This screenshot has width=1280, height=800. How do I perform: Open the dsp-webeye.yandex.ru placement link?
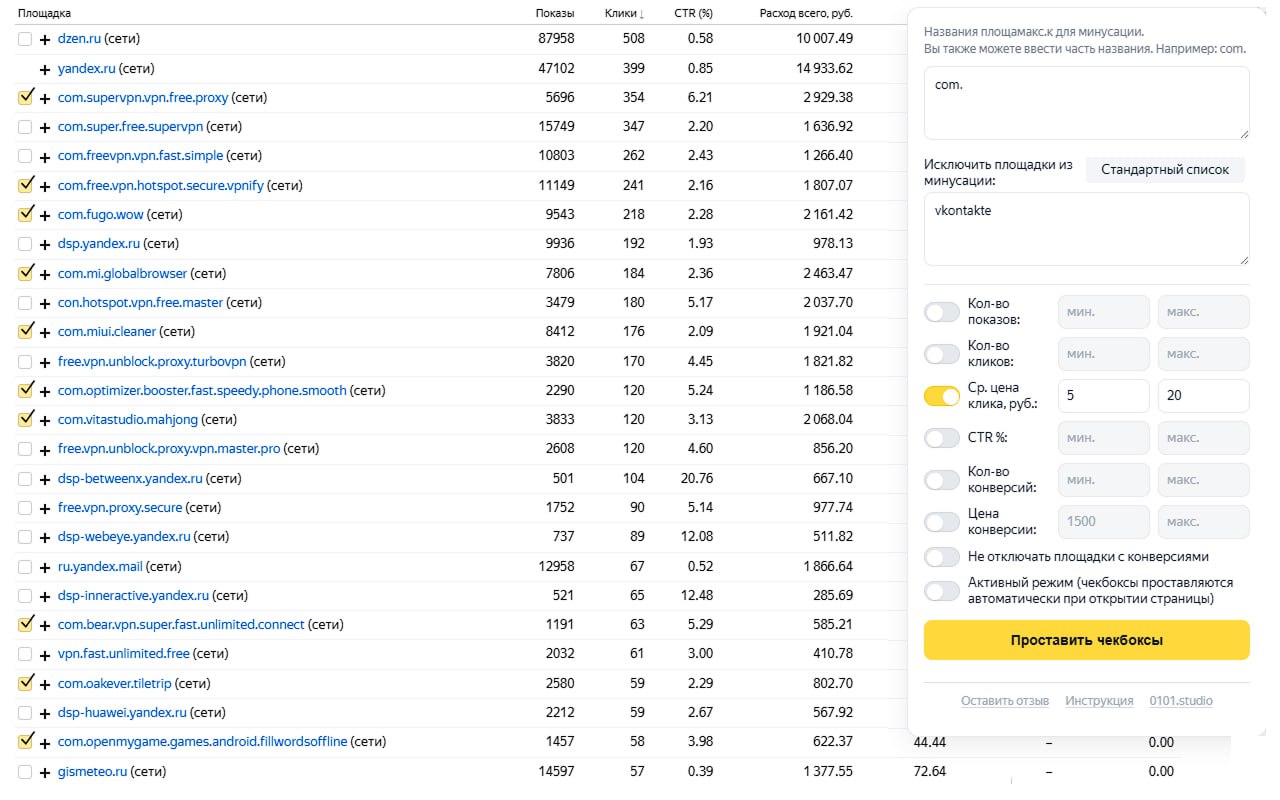[124, 537]
